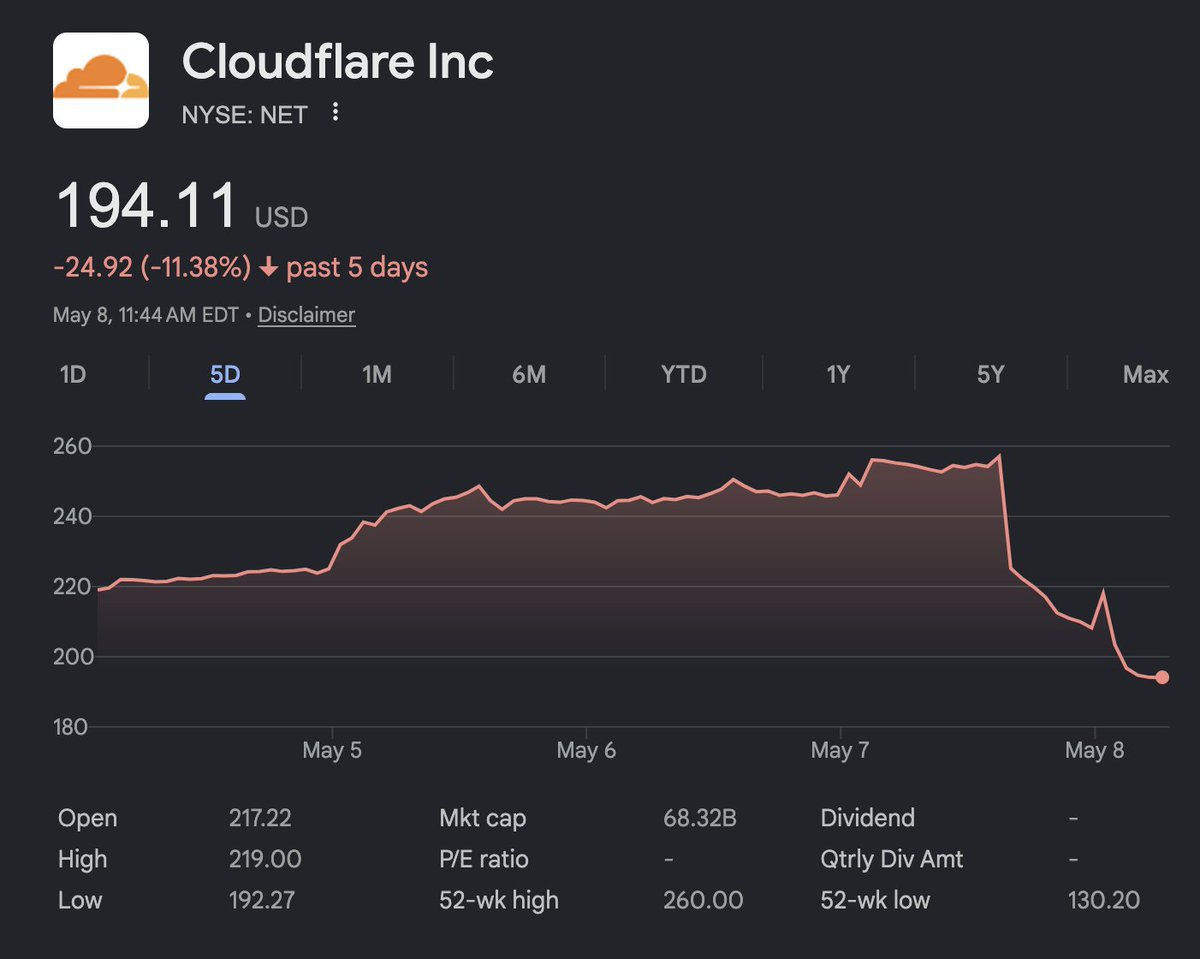Switch to the 1Y range tab

tap(838, 375)
